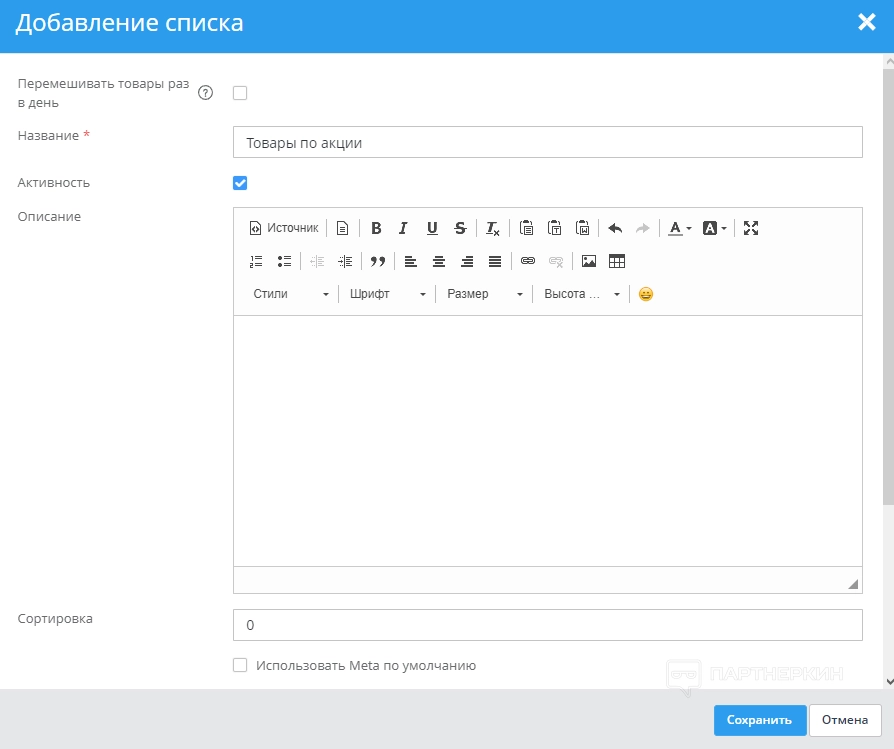Open the 'Стили' dropdown
Screen dimensions: 894x749
[x=290, y=294]
